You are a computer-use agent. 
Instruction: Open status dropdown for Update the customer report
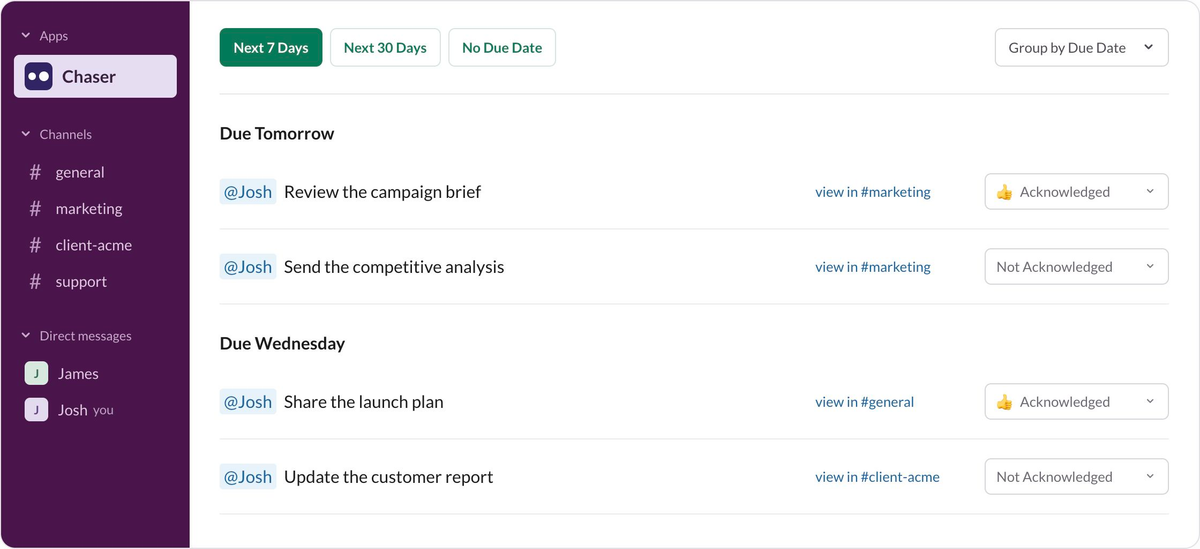[x=1077, y=477]
